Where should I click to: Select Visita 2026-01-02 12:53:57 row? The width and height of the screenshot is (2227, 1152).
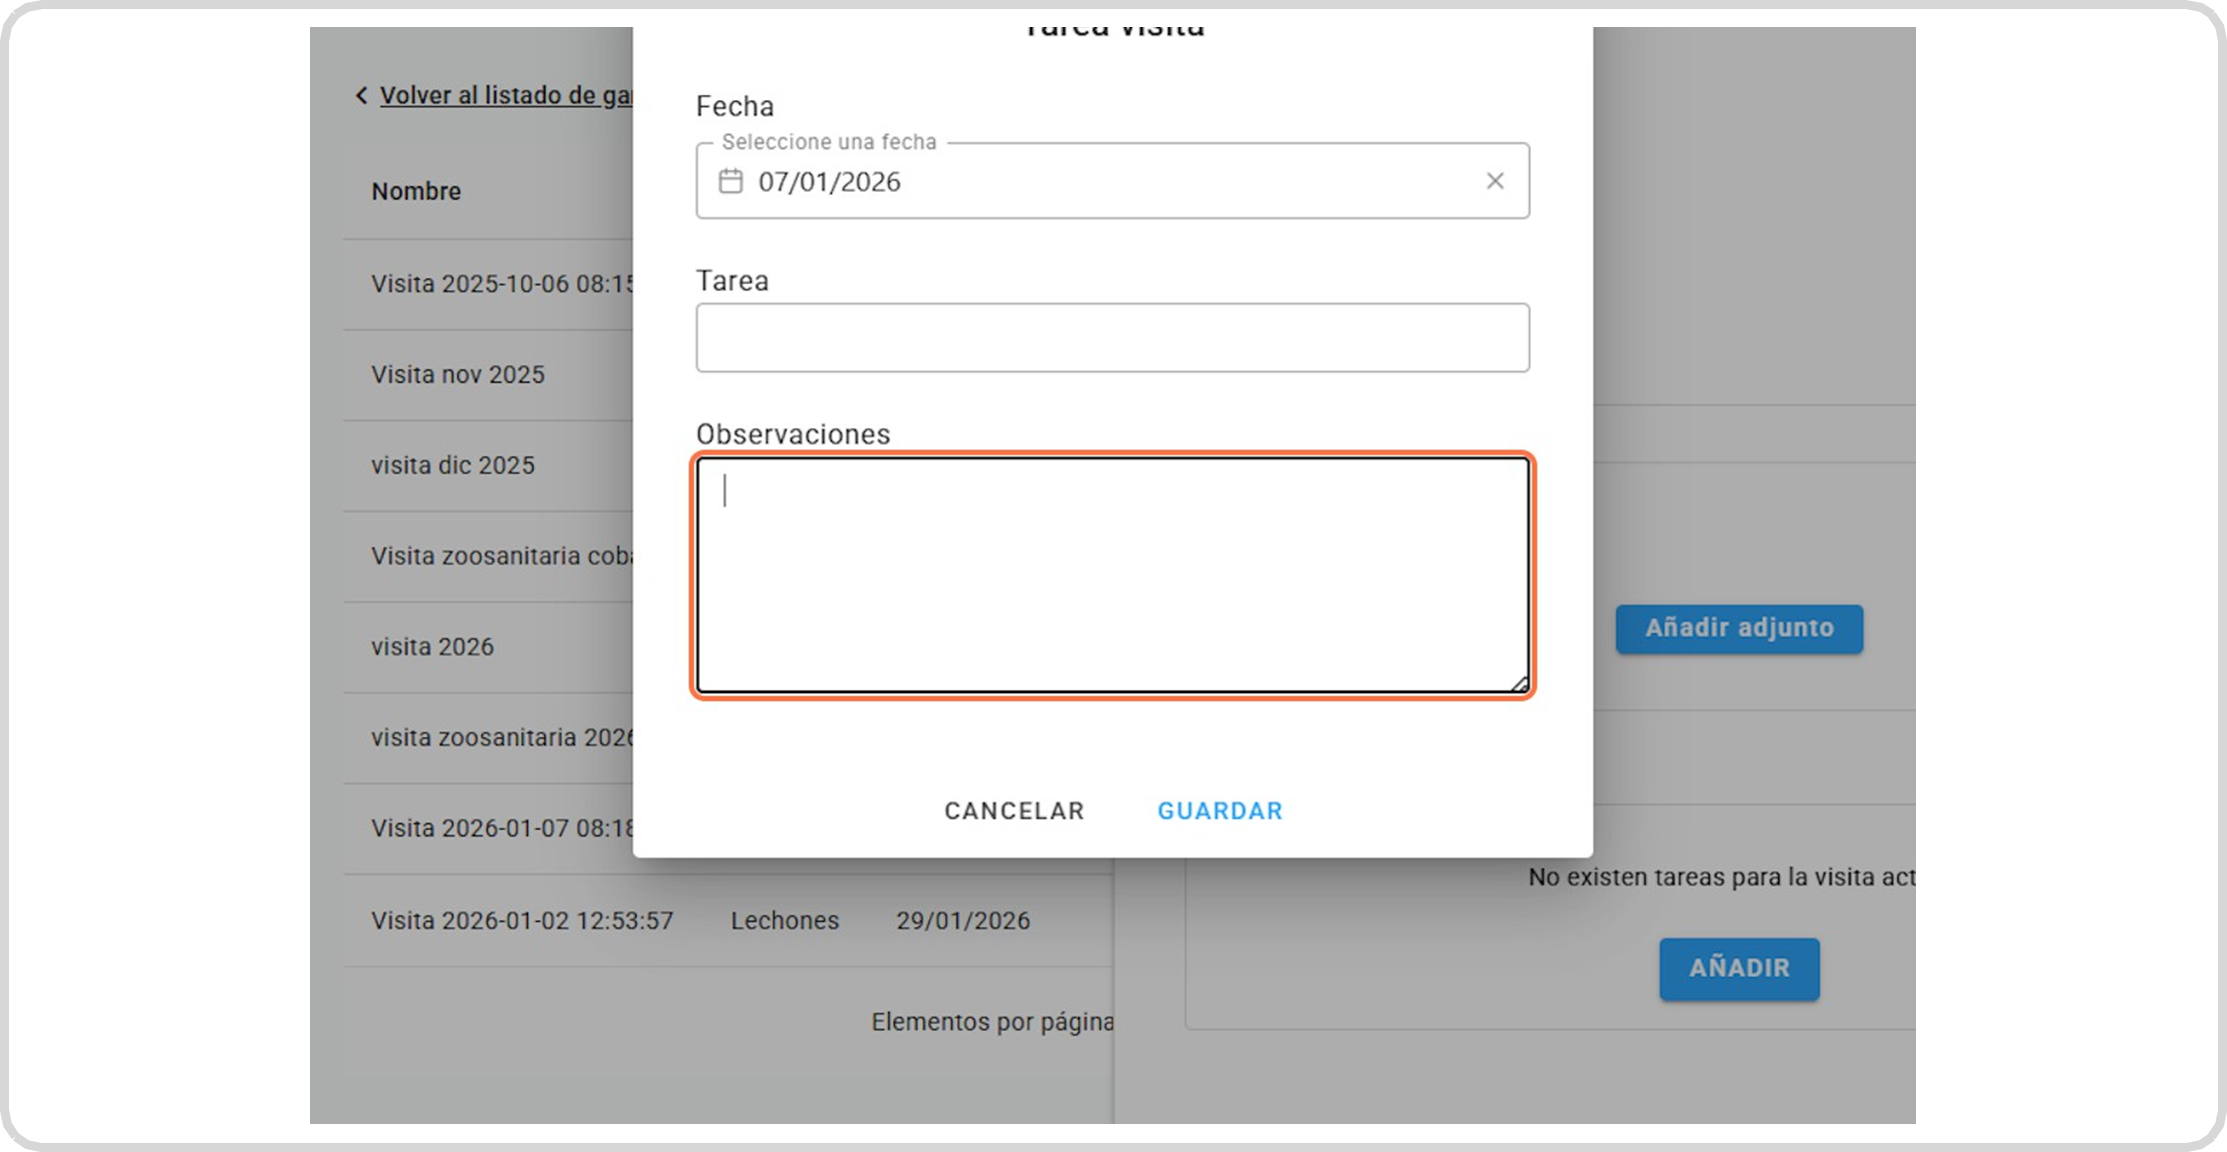click(522, 921)
